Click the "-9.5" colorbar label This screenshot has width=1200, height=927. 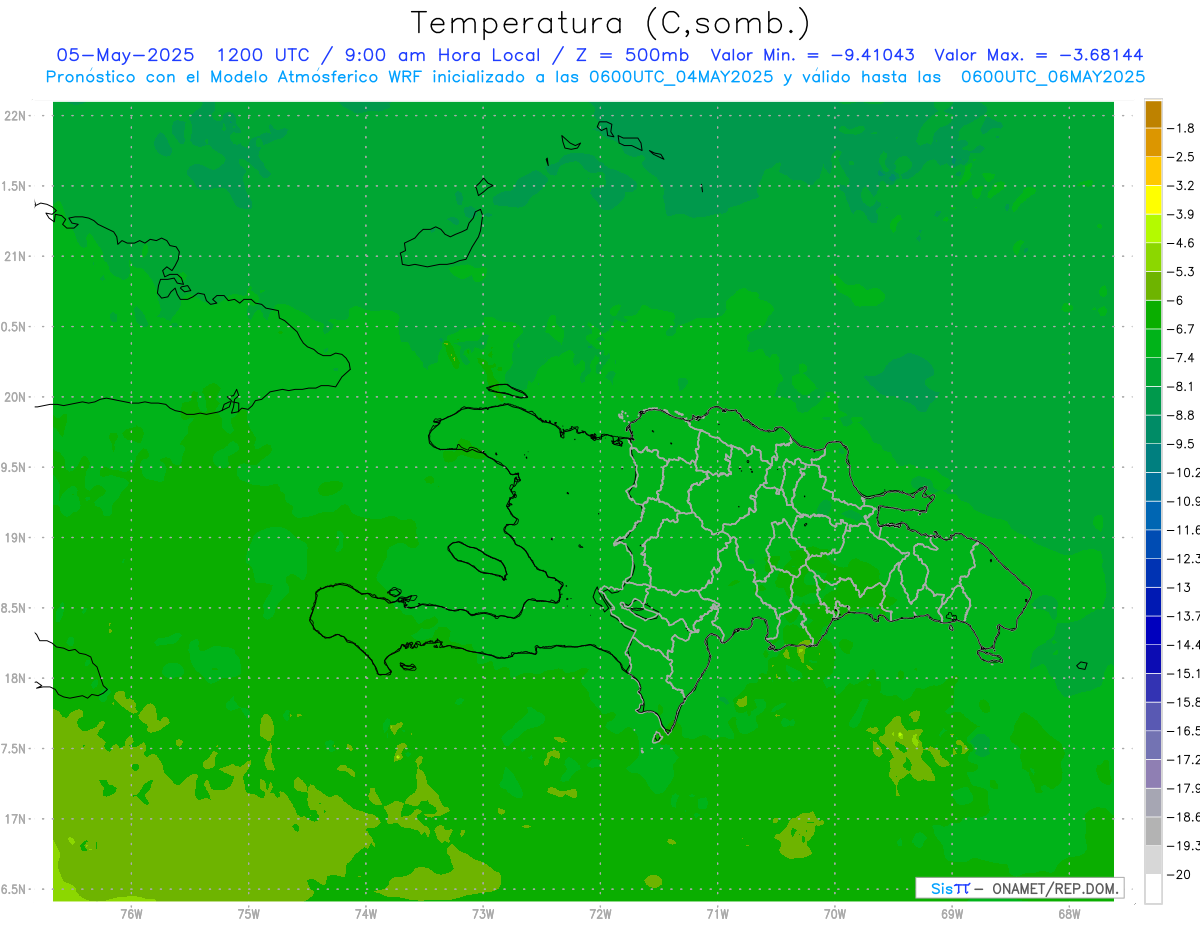1181,444
